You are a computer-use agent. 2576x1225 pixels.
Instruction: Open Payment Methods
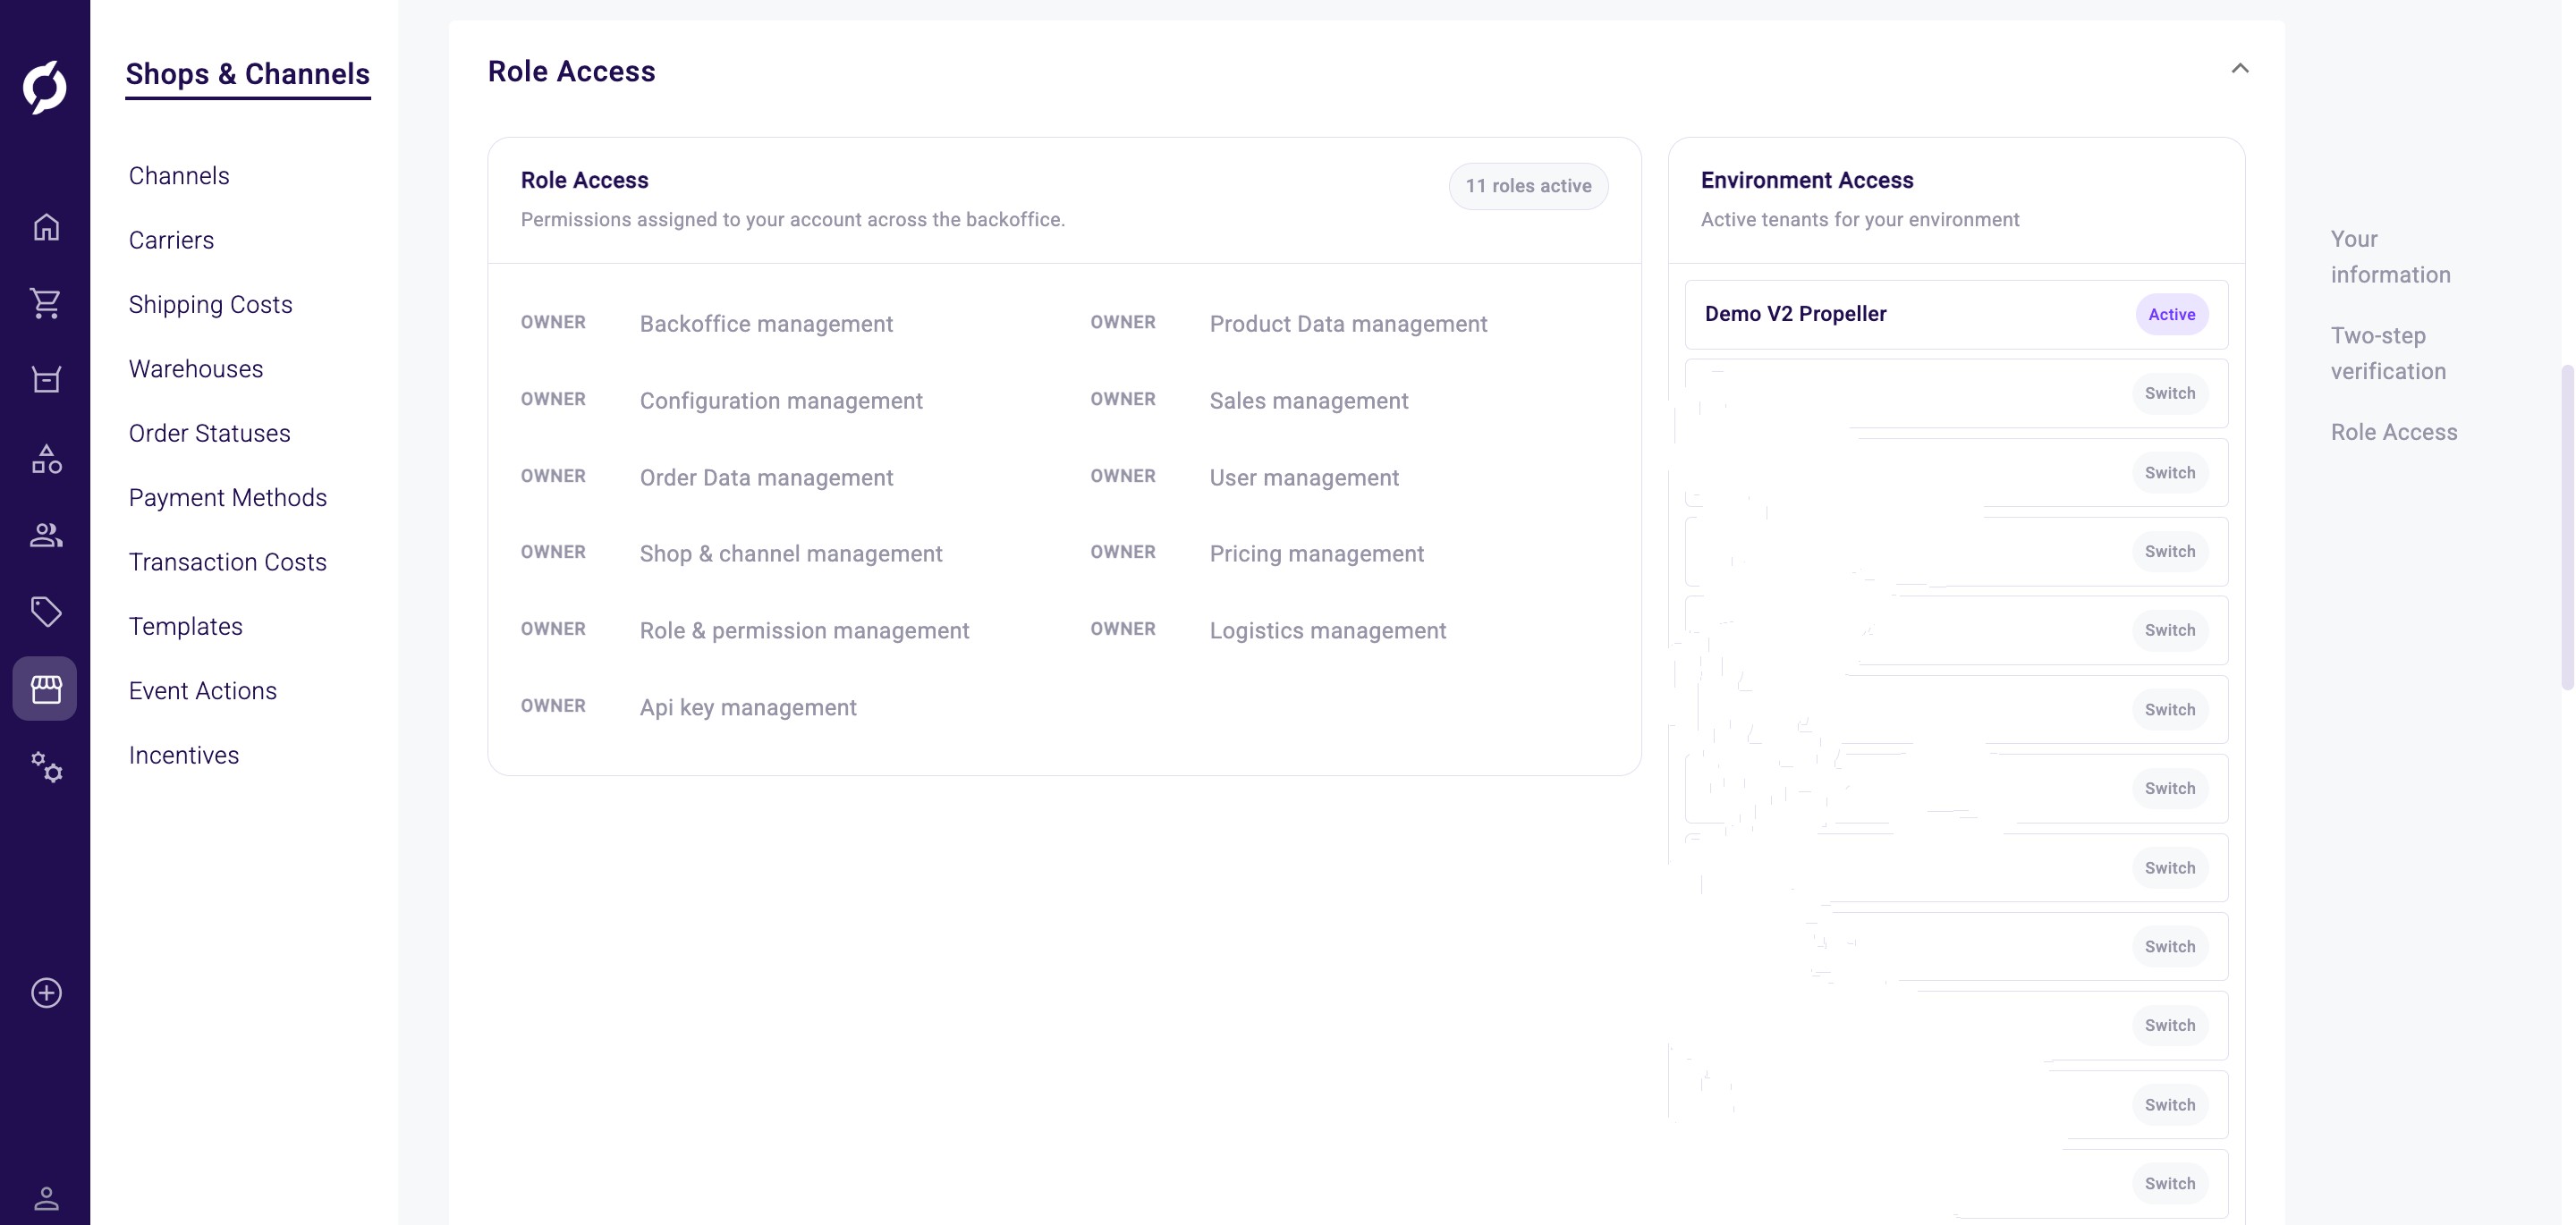tap(228, 498)
